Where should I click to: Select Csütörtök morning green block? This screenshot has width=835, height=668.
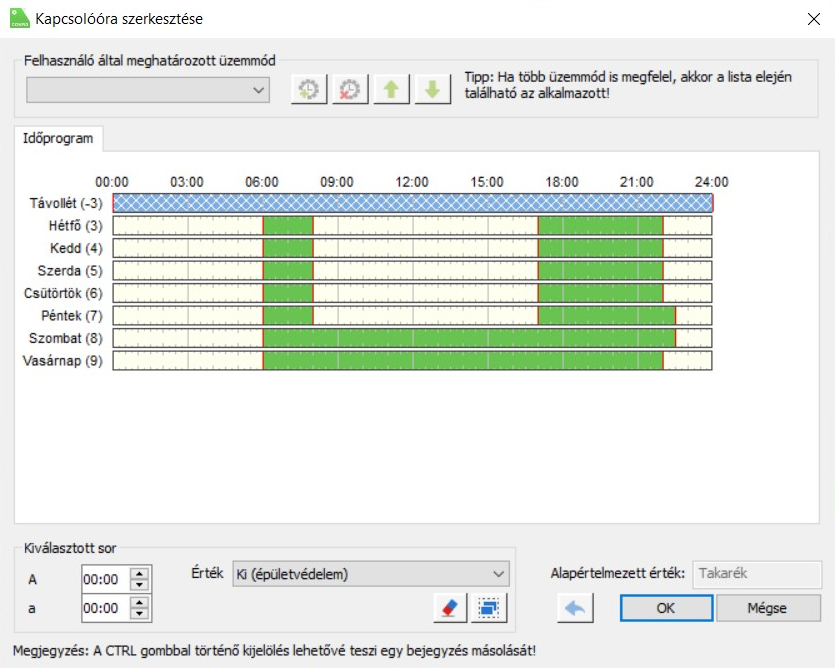point(288,293)
